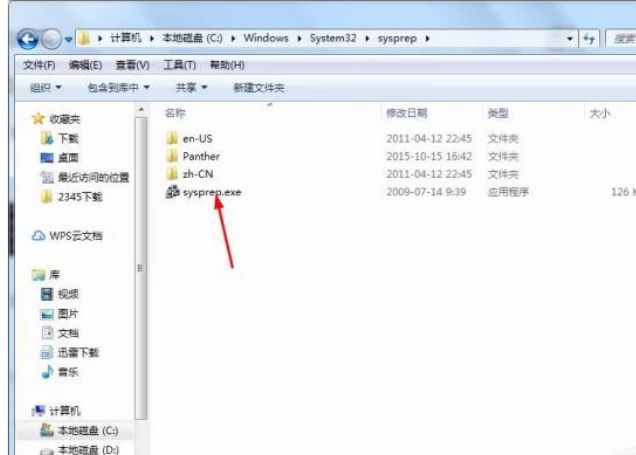
Task: Expand the 组织 dropdown menu
Action: [x=45, y=87]
